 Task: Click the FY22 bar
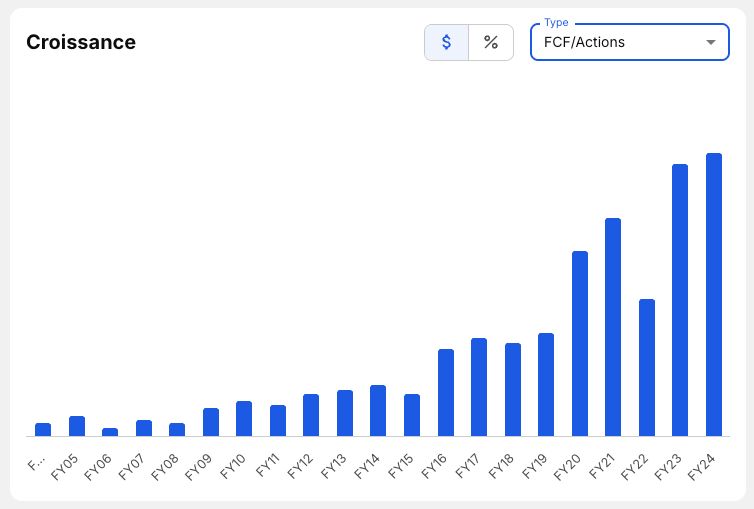(x=647, y=368)
